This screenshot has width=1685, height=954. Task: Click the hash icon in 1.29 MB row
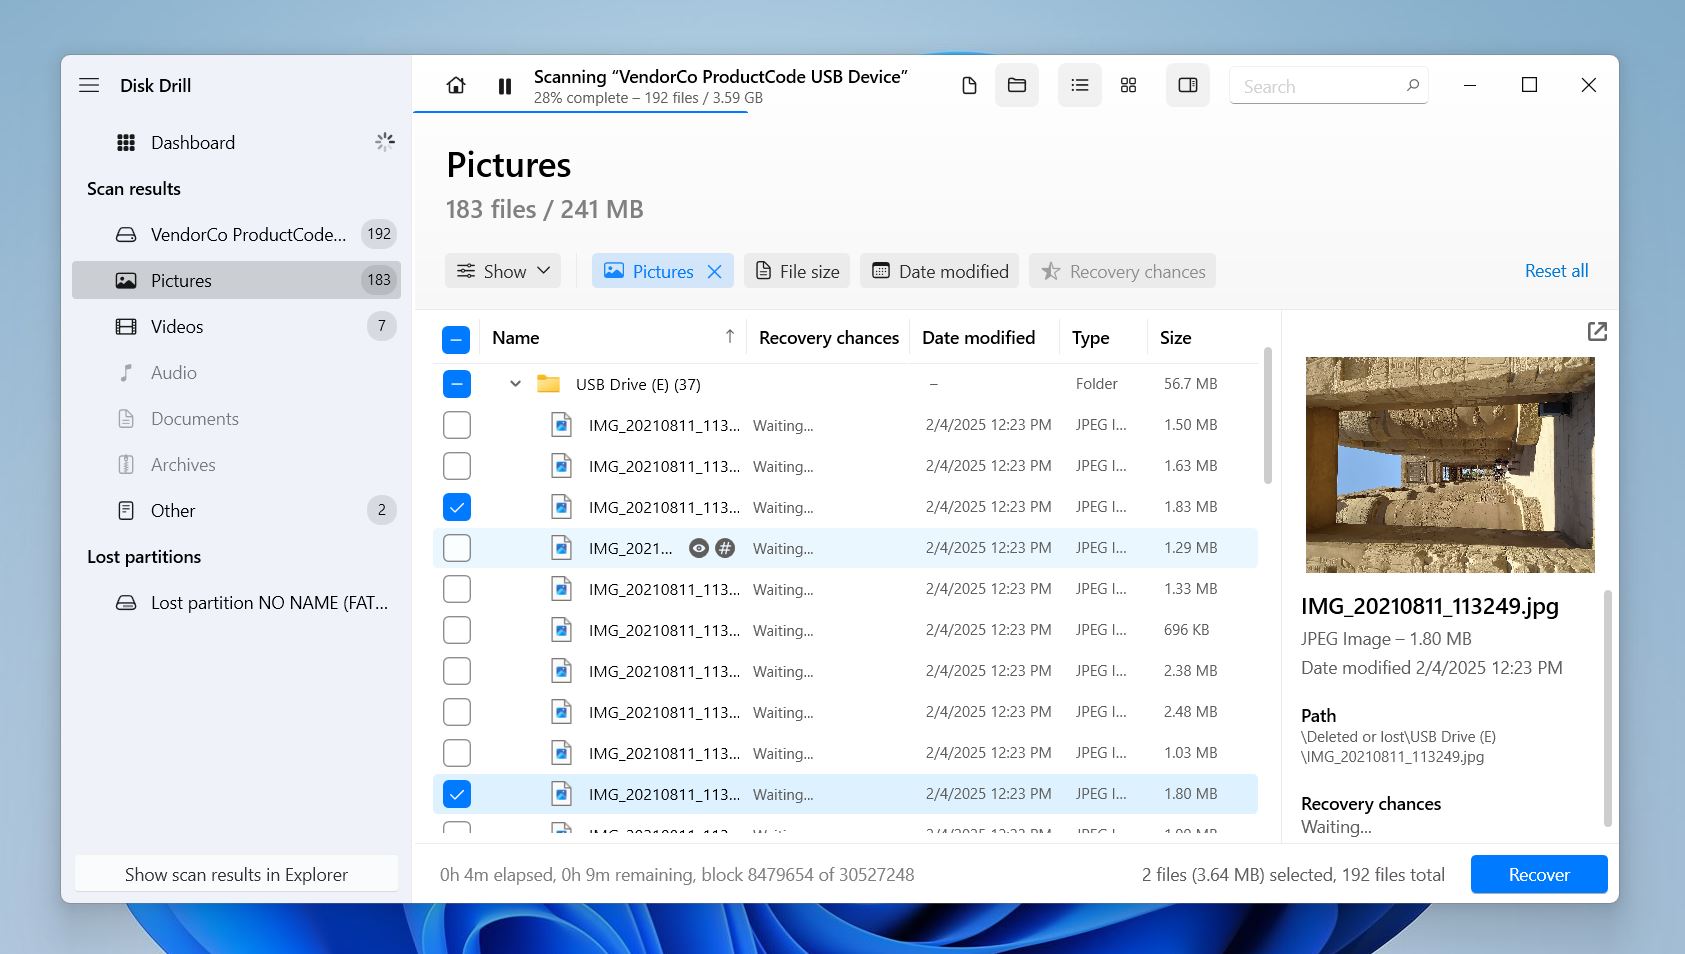pyautogui.click(x=725, y=548)
